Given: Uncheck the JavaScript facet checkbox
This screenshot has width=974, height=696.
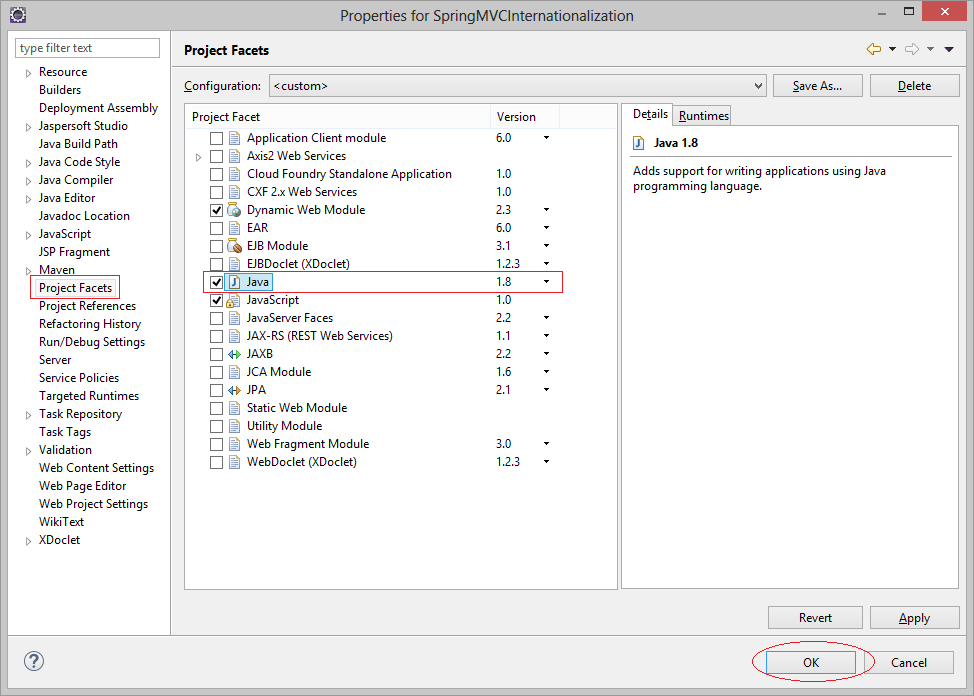Looking at the screenshot, I should click(216, 300).
